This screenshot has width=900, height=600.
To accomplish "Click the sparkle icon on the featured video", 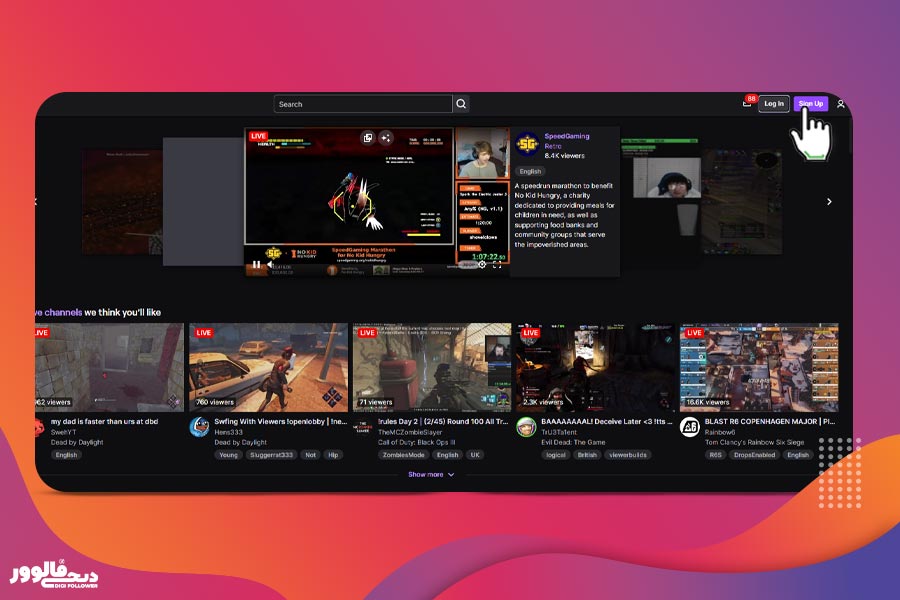I will coord(386,138).
